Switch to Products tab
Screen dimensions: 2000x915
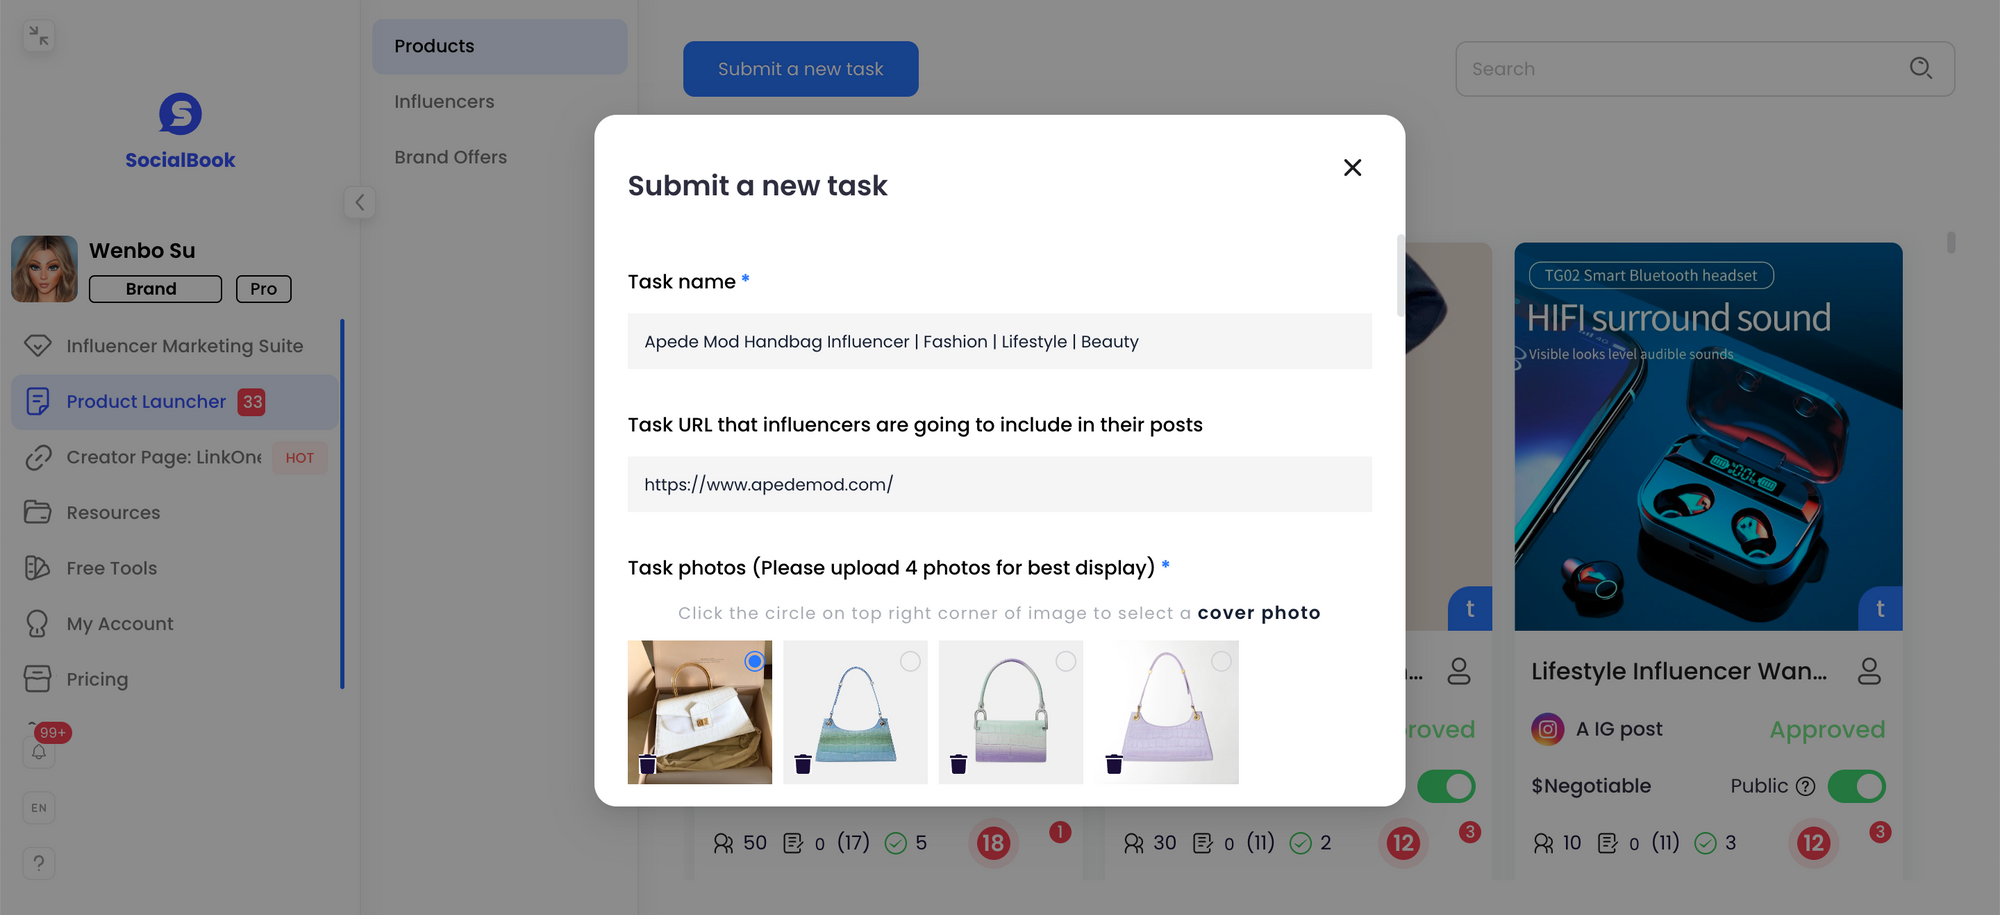tap(500, 46)
